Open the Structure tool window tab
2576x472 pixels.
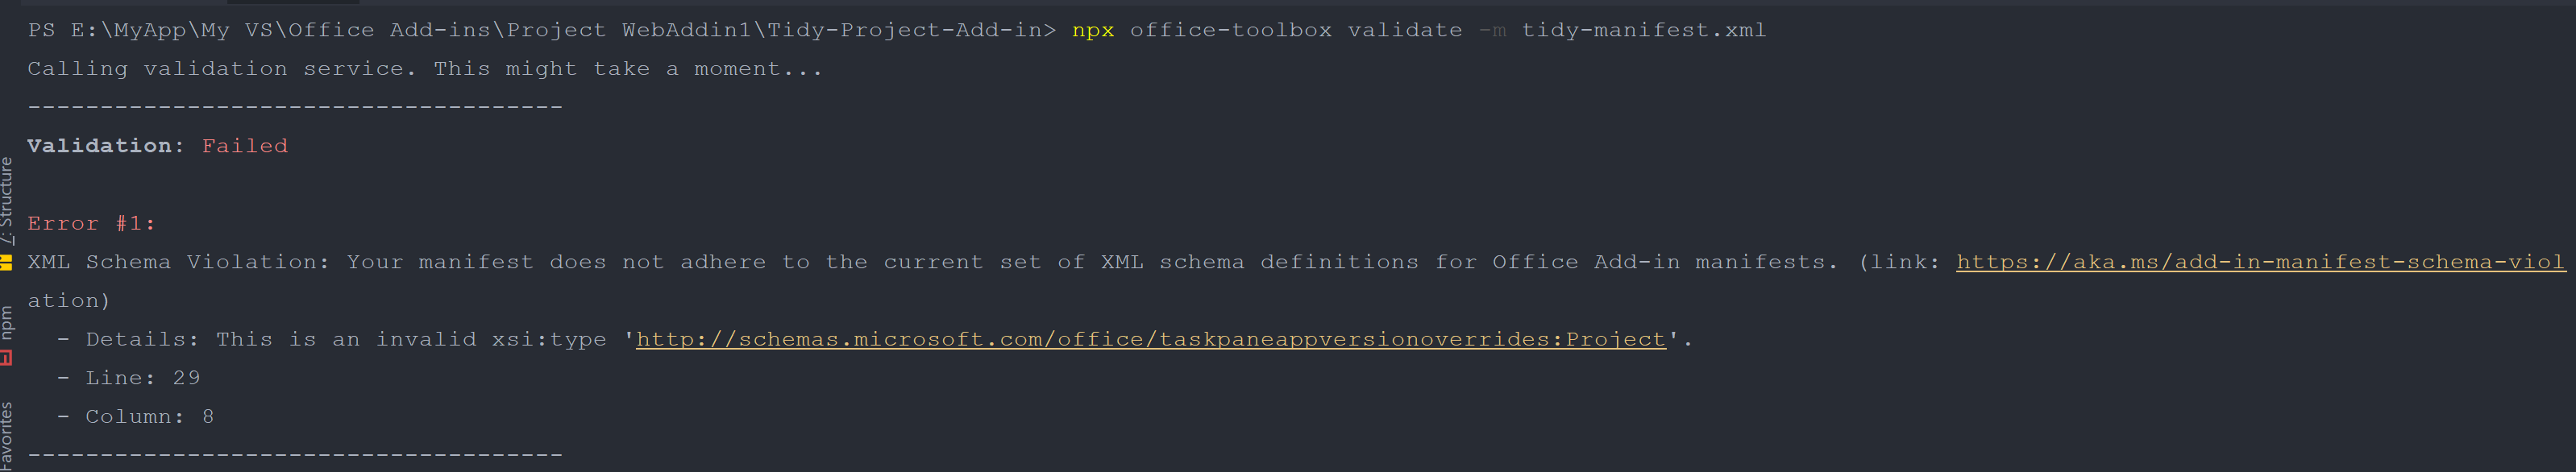pos(7,200)
